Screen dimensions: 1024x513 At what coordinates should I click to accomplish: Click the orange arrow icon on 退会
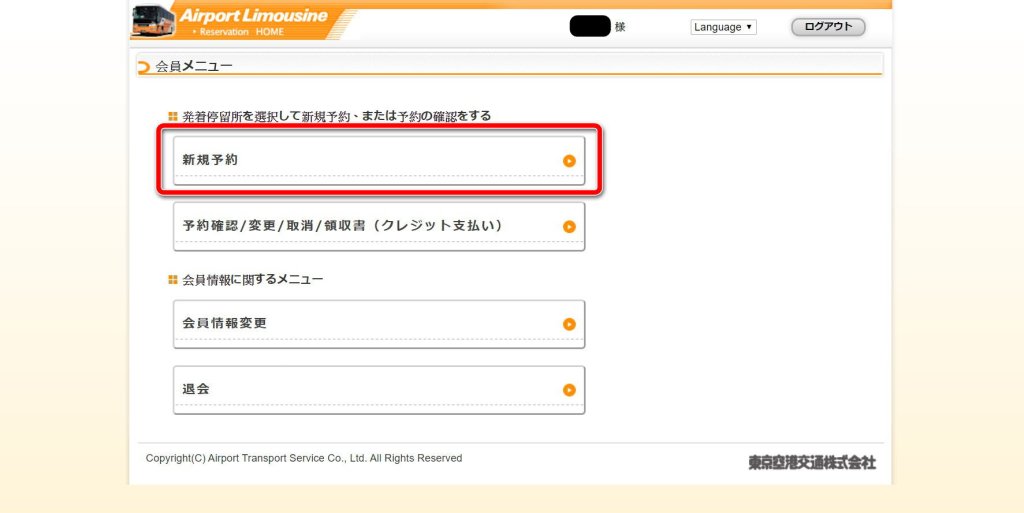tap(569, 390)
